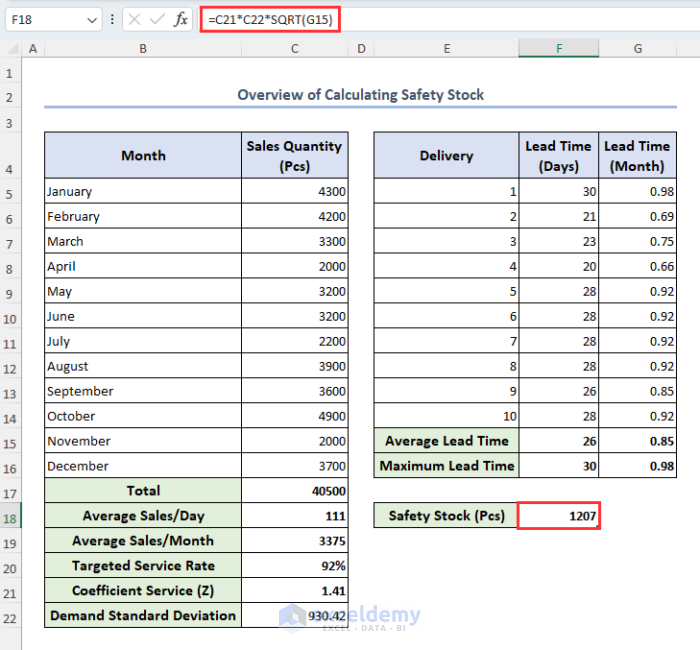Select the January month cell
This screenshot has height=650, width=700.
pos(142,191)
